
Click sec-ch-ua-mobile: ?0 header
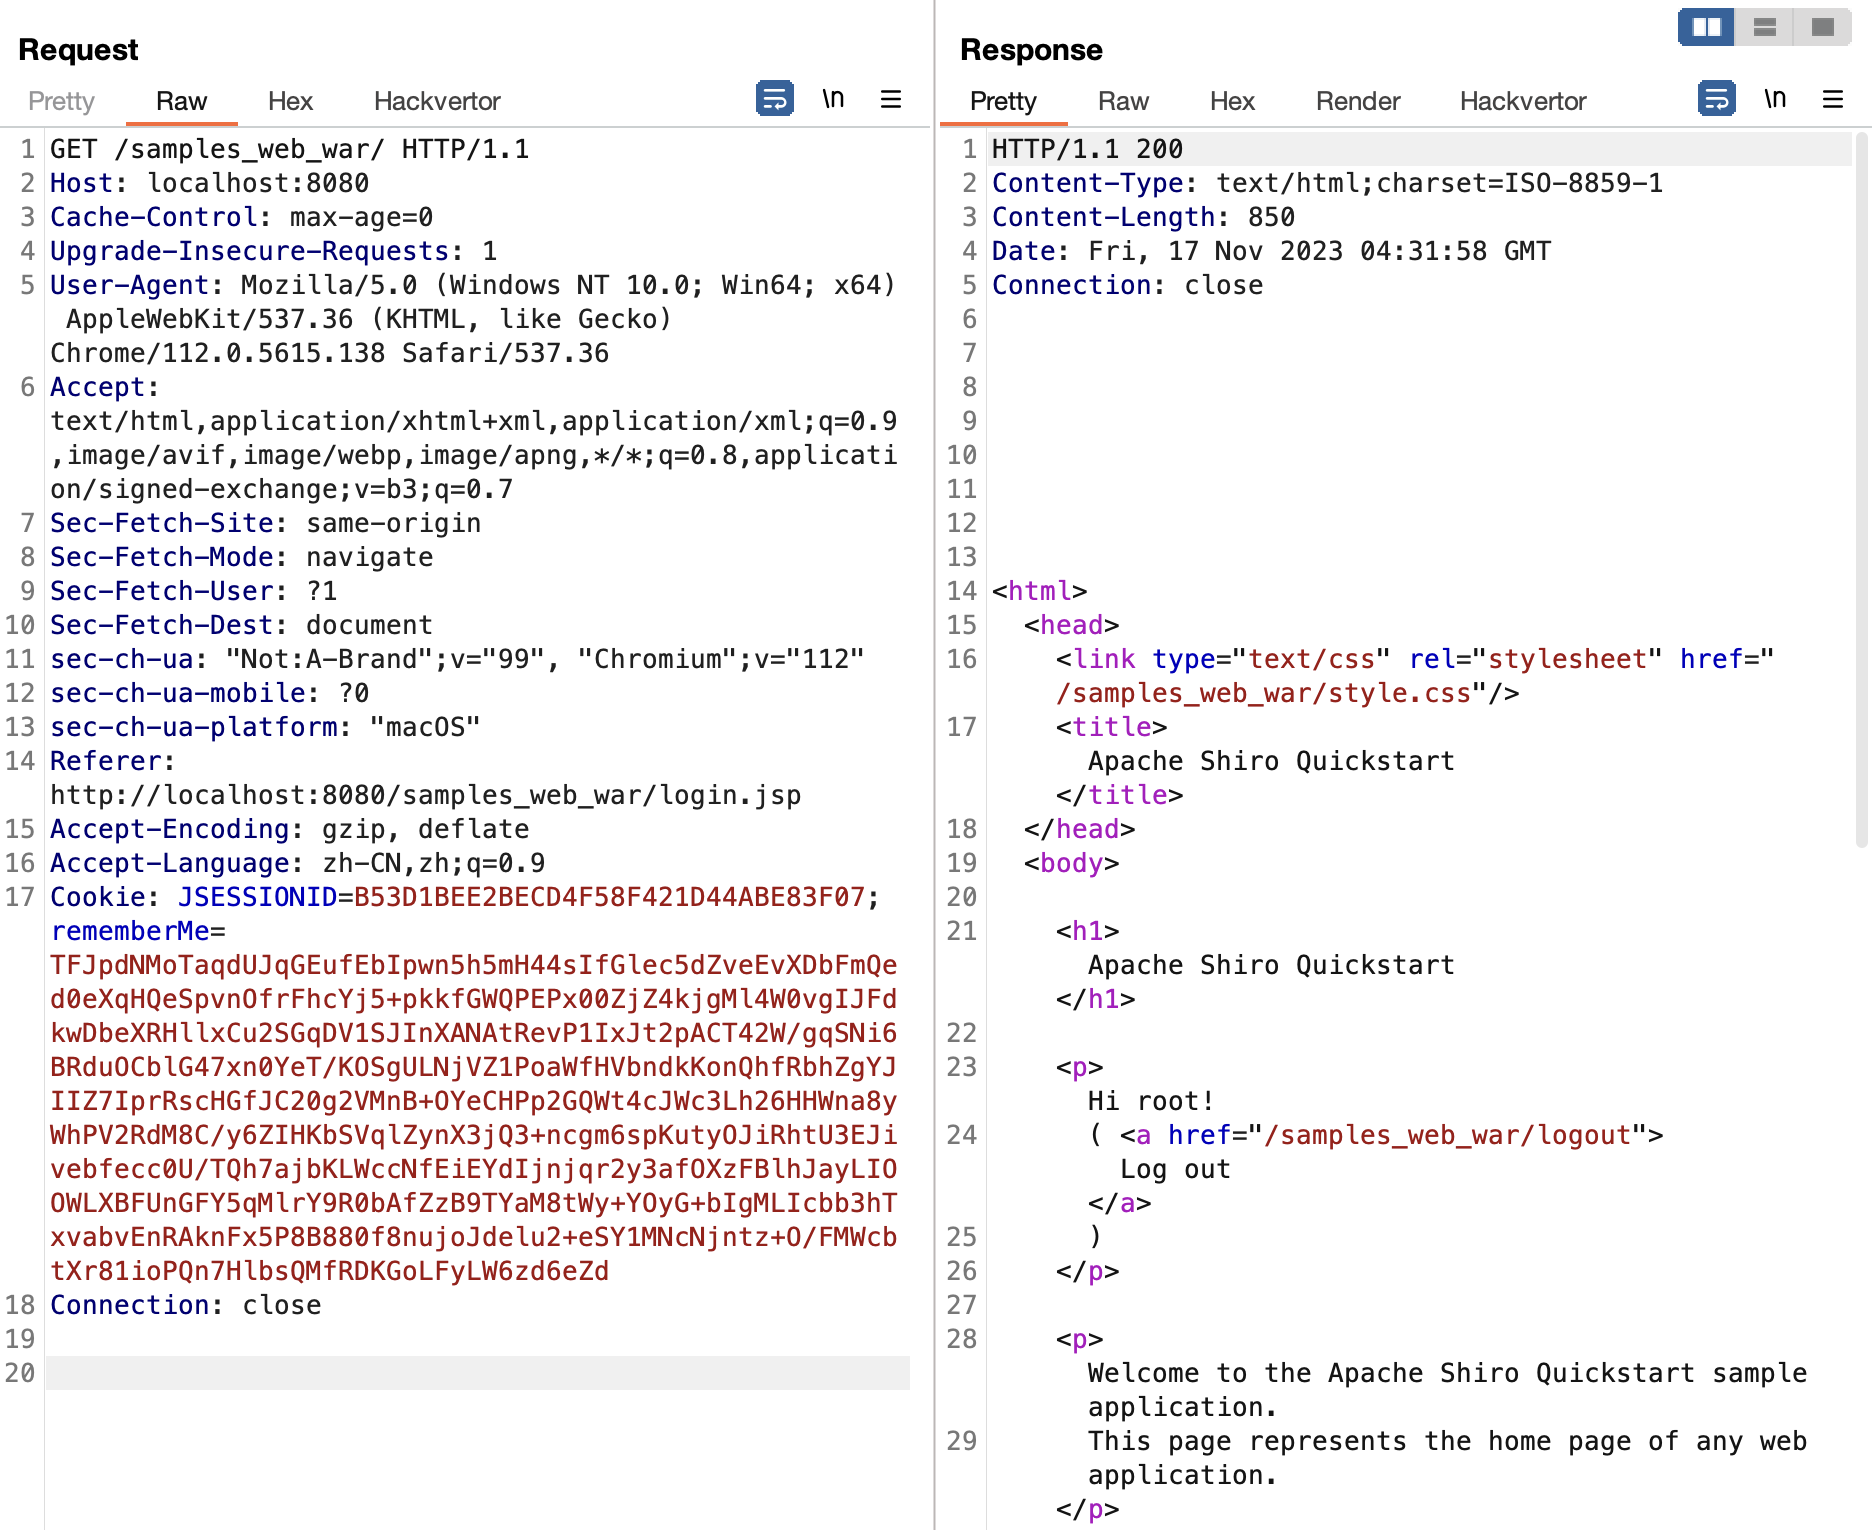pos(210,693)
